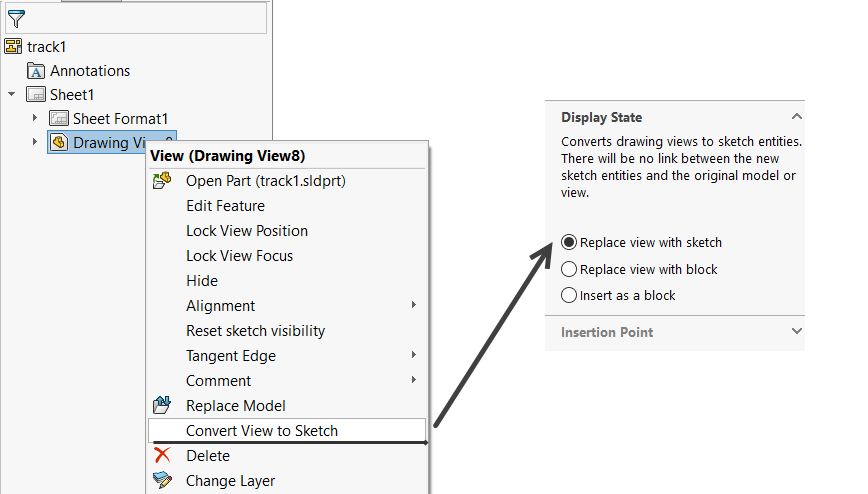
Task: Expand the Insertion Point section
Action: [x=797, y=331]
